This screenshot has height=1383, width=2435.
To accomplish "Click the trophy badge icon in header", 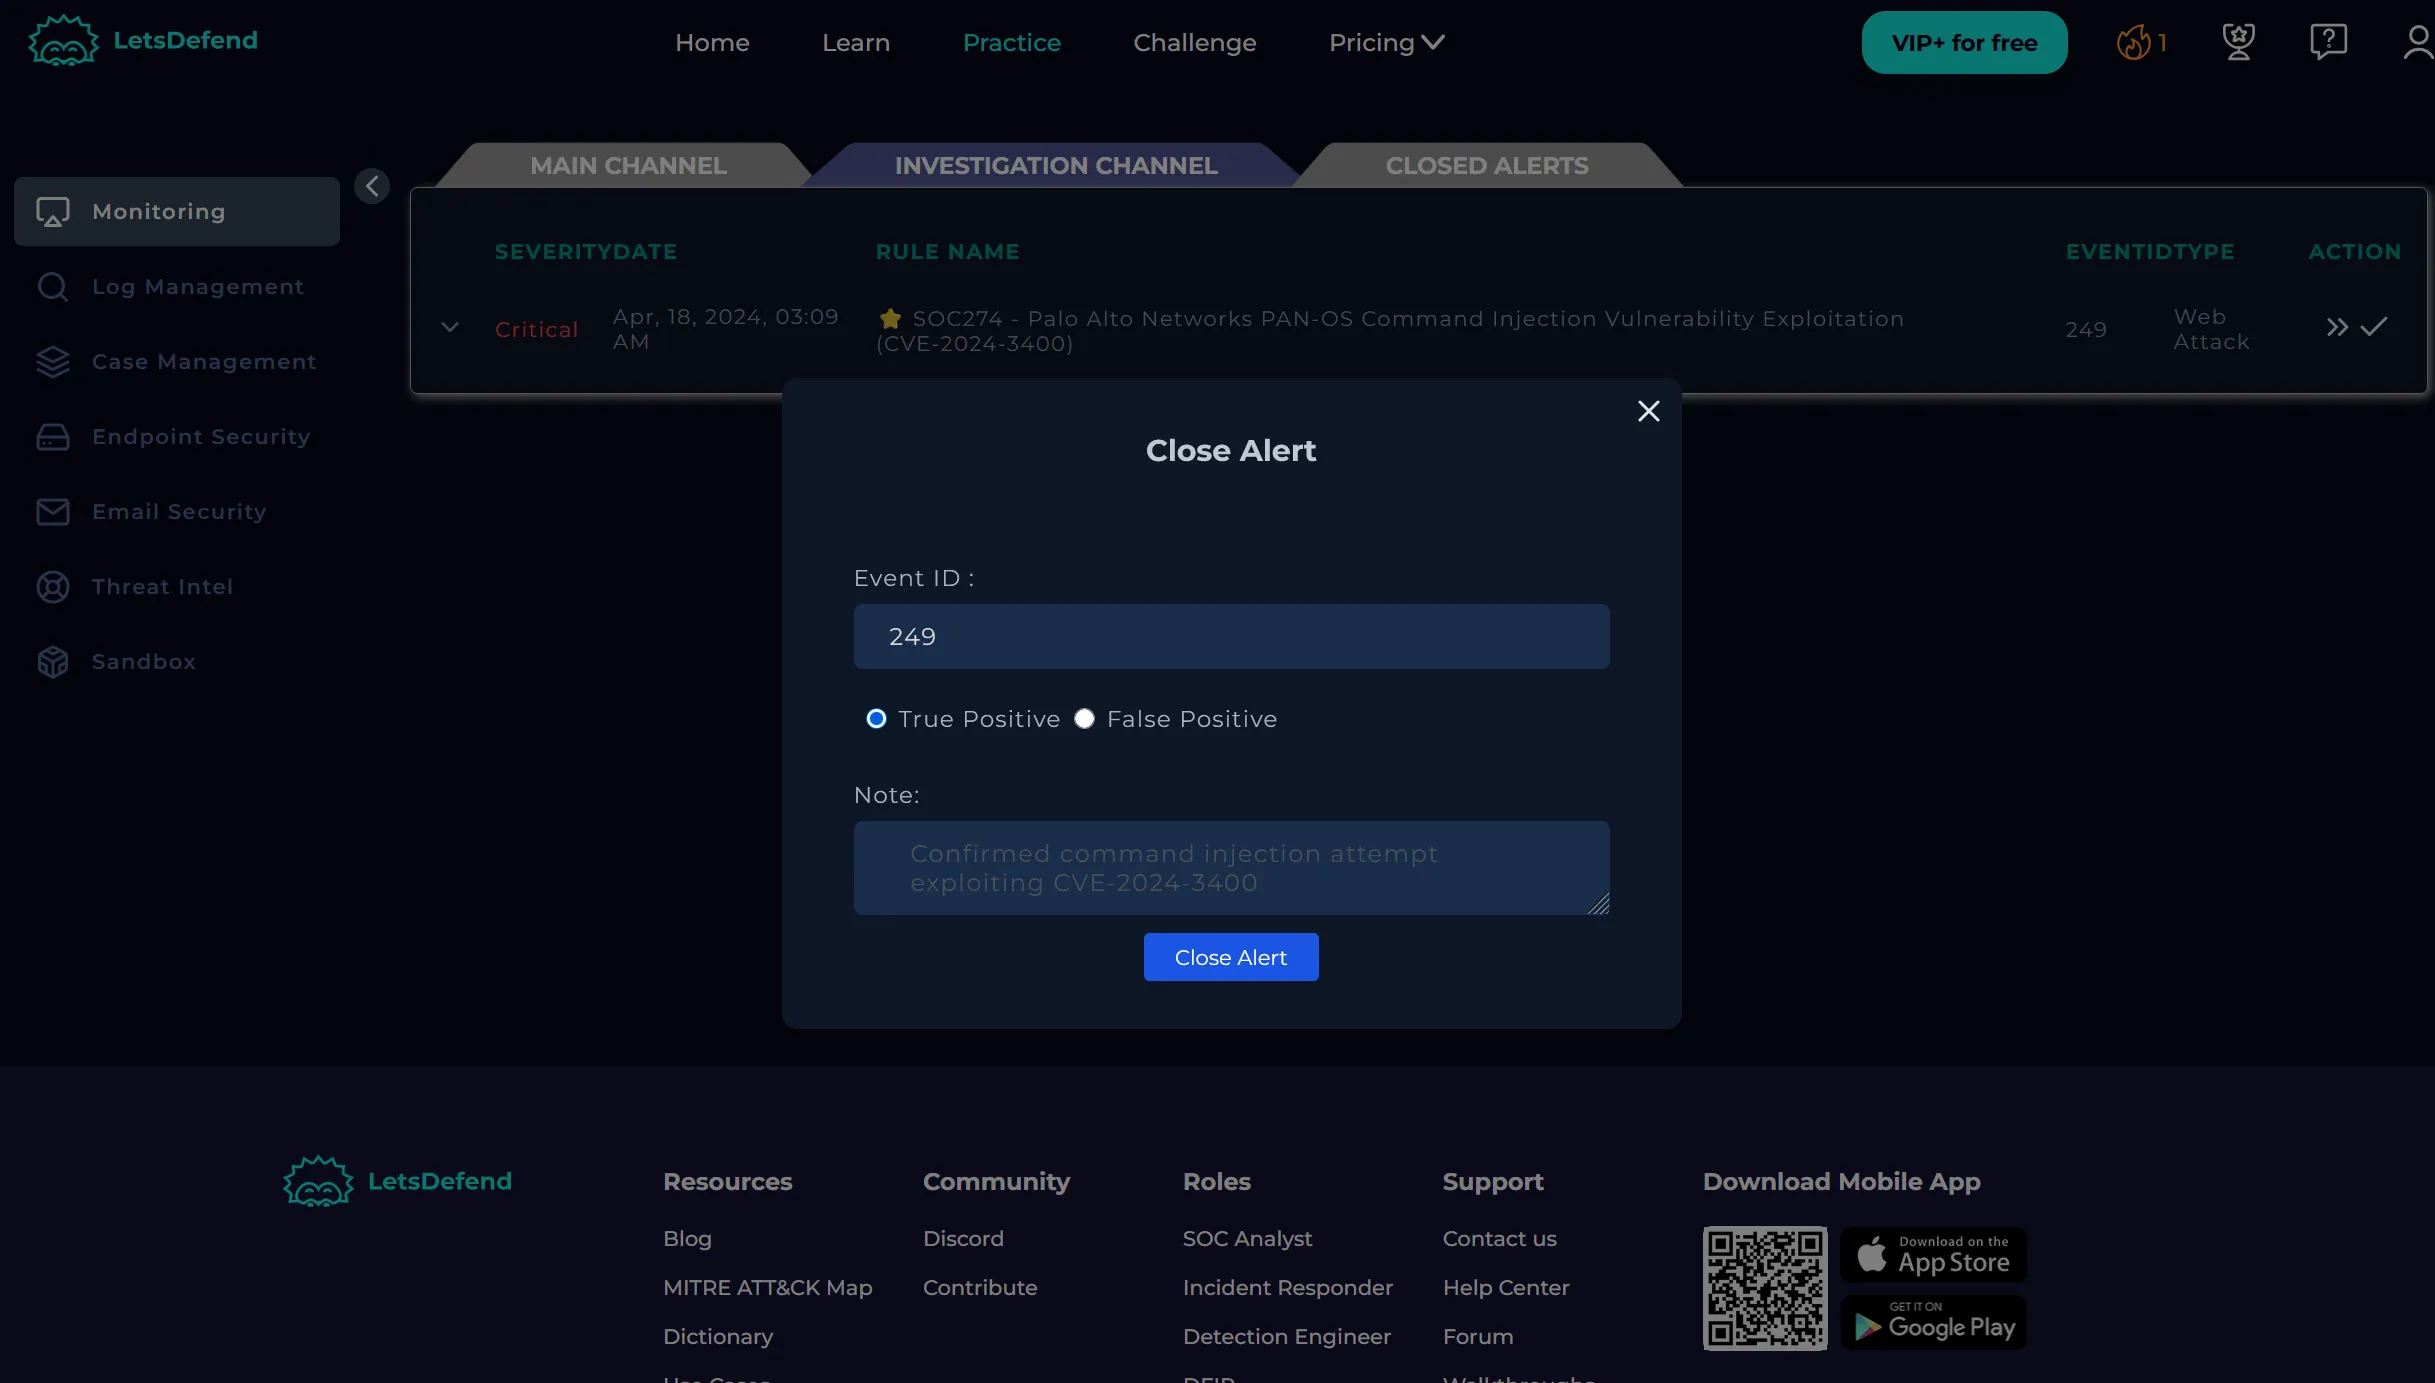I will tap(2238, 42).
